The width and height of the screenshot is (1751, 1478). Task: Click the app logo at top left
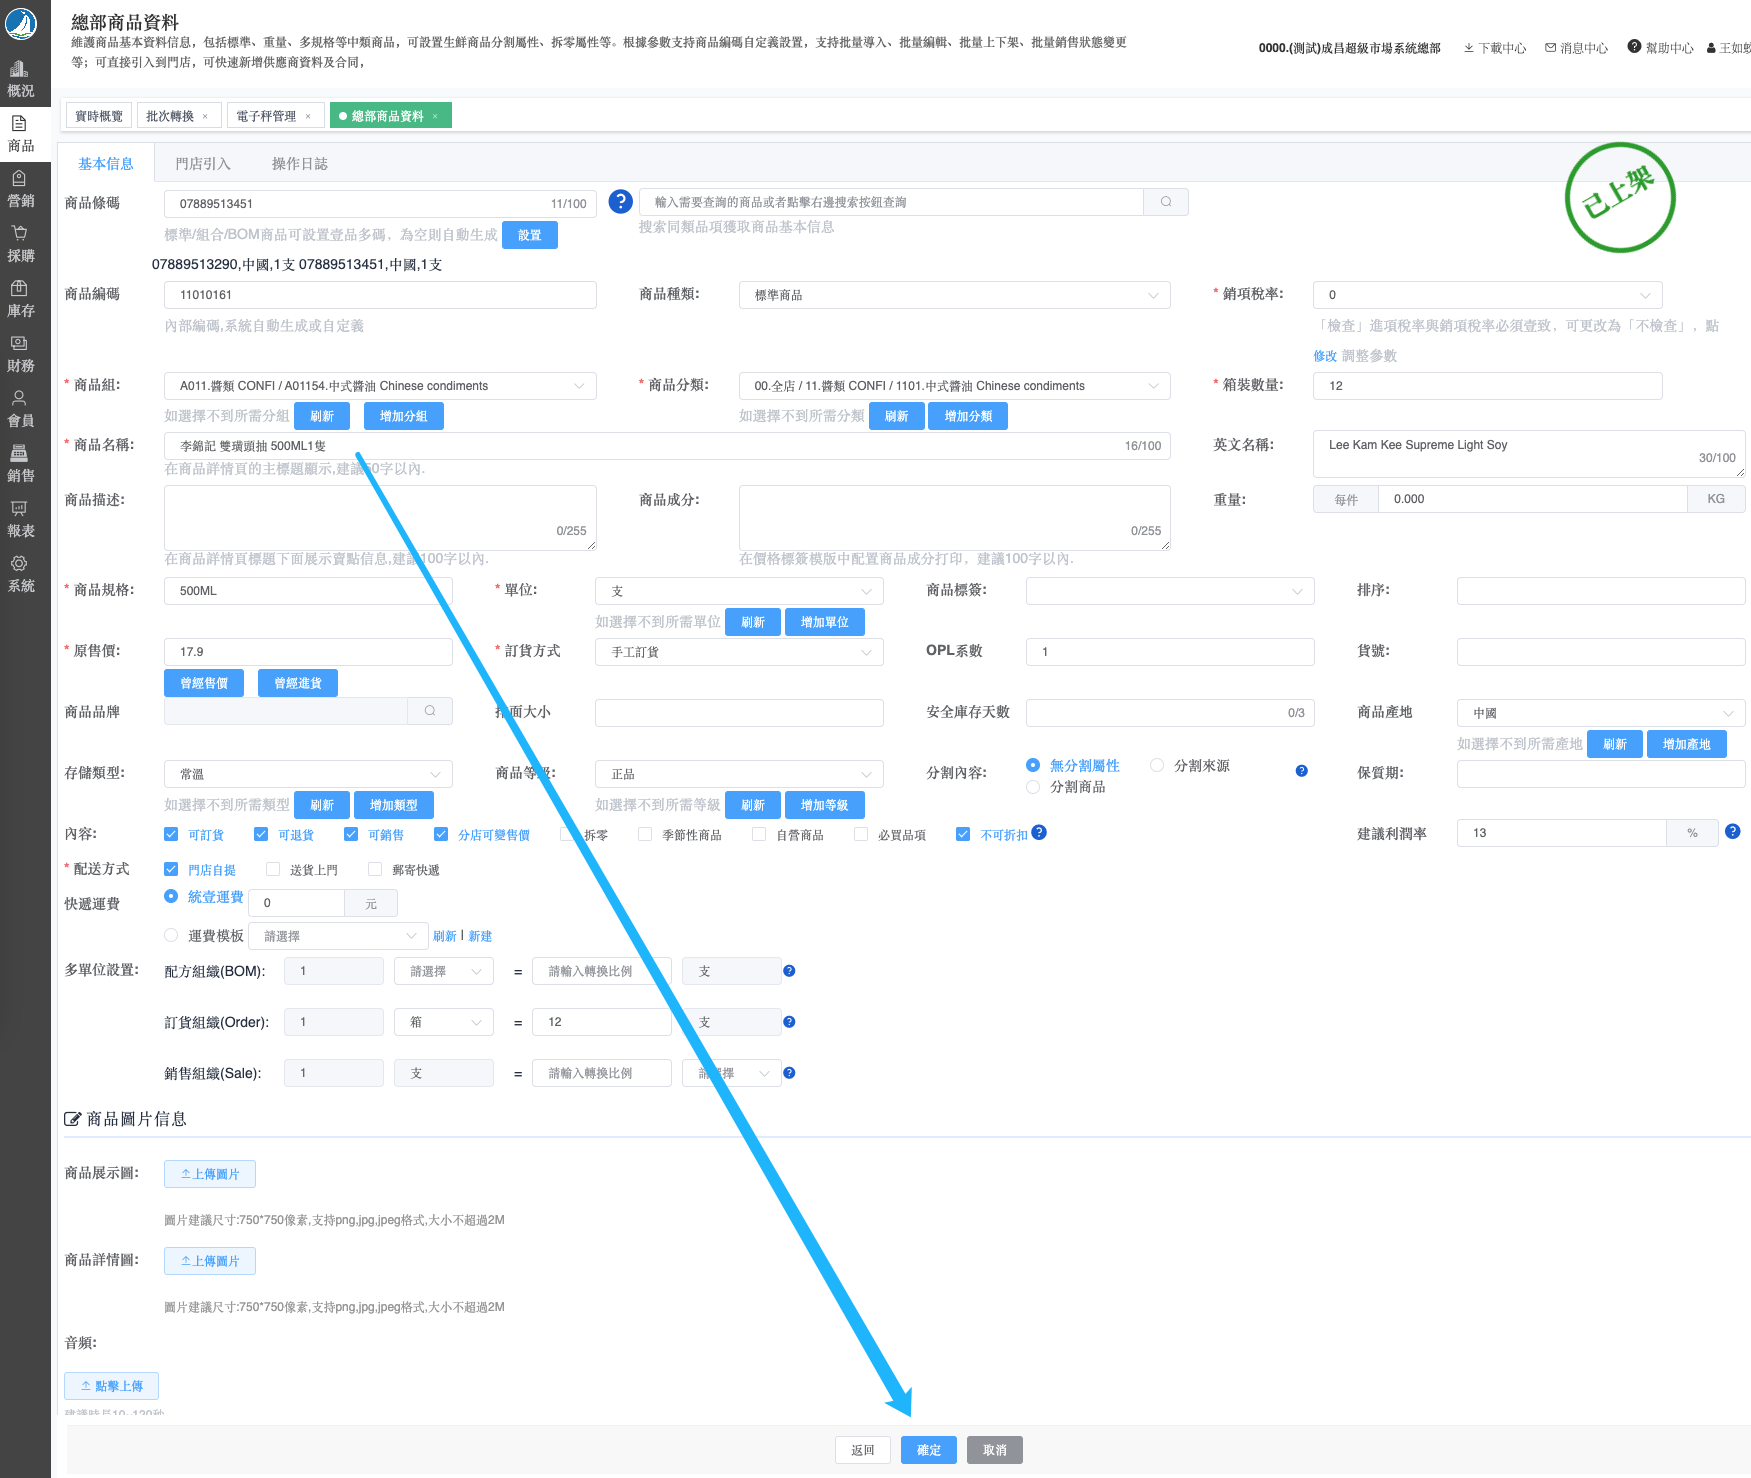pos(21,22)
